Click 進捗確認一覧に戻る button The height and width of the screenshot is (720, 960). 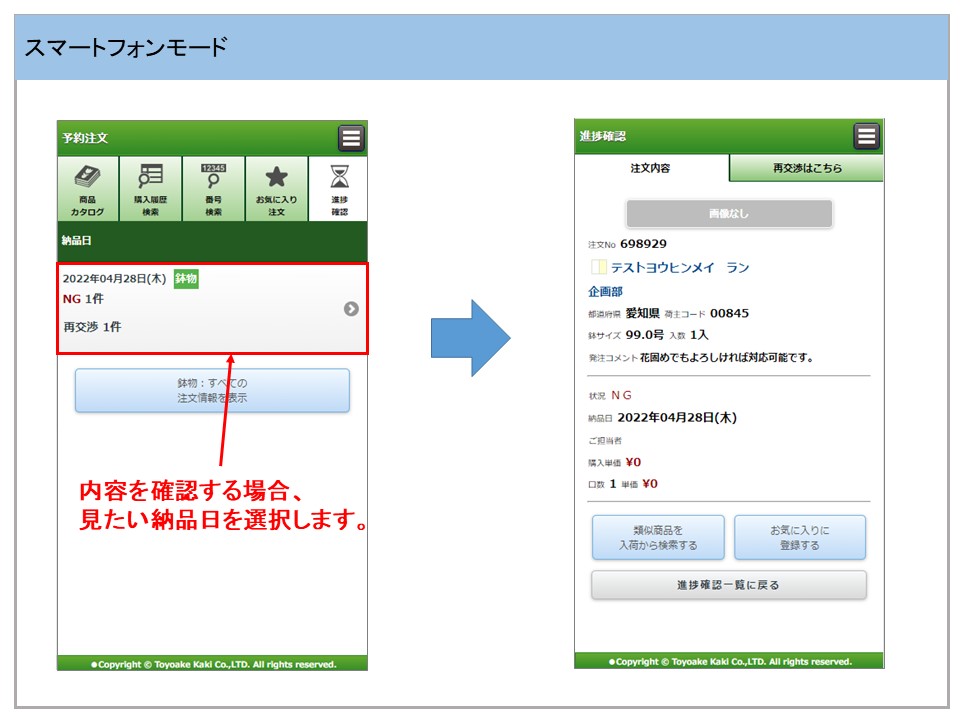click(728, 585)
